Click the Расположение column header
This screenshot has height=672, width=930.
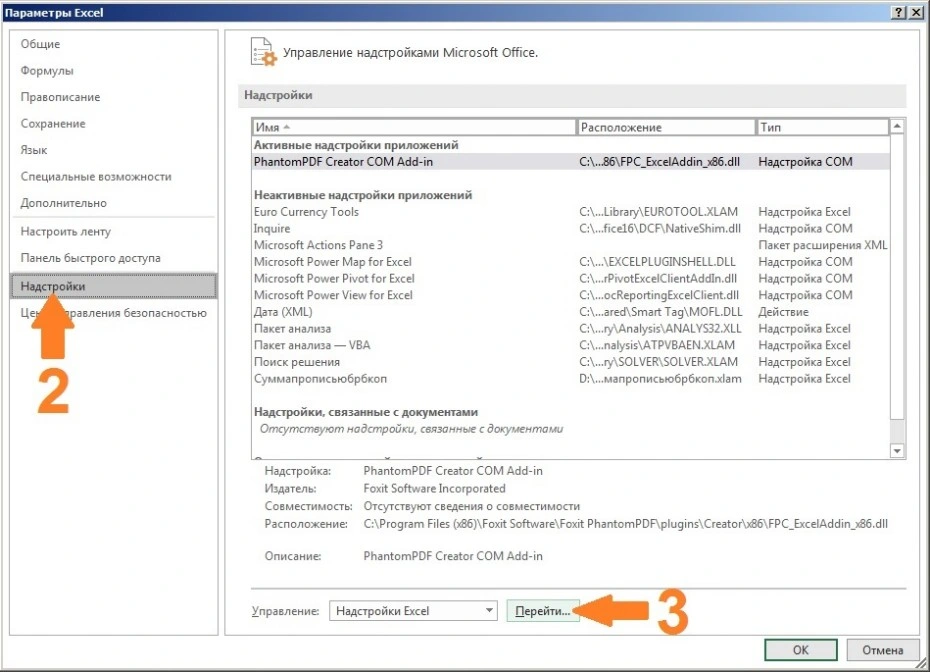pos(665,128)
